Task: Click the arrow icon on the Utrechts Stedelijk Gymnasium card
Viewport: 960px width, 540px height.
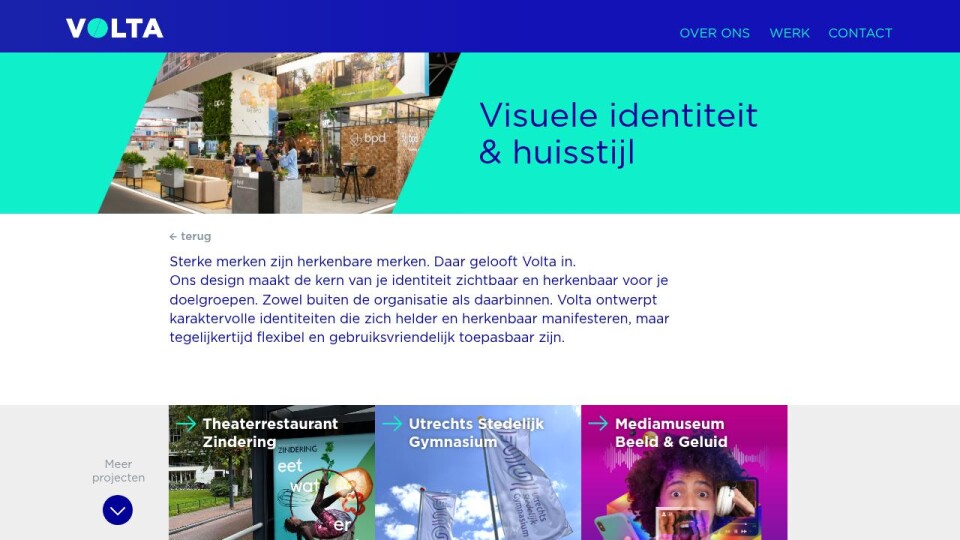Action: coord(392,424)
